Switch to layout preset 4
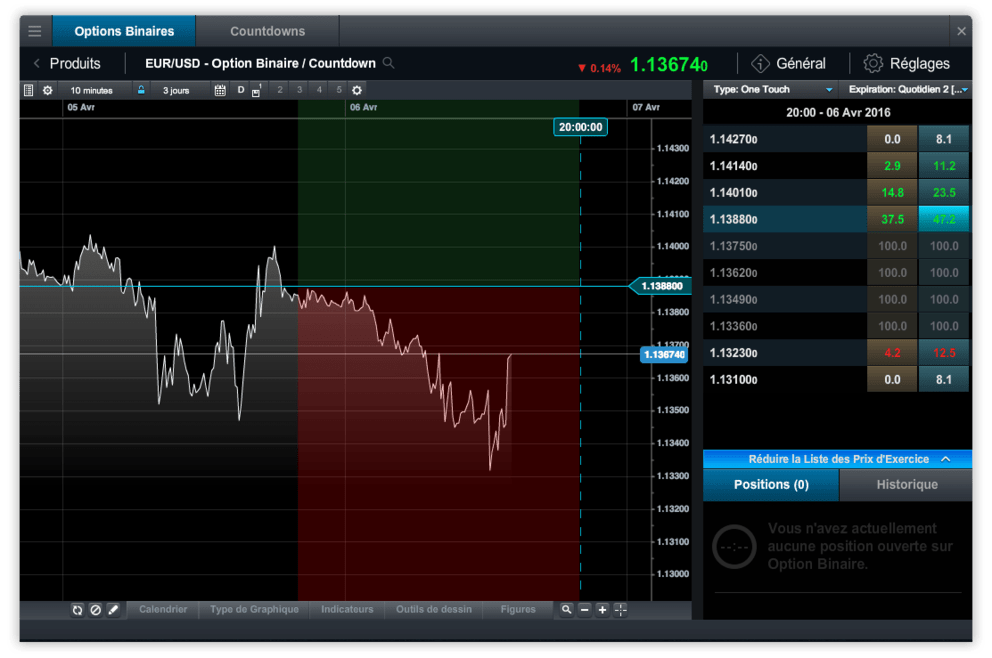992x658 pixels. [x=319, y=90]
